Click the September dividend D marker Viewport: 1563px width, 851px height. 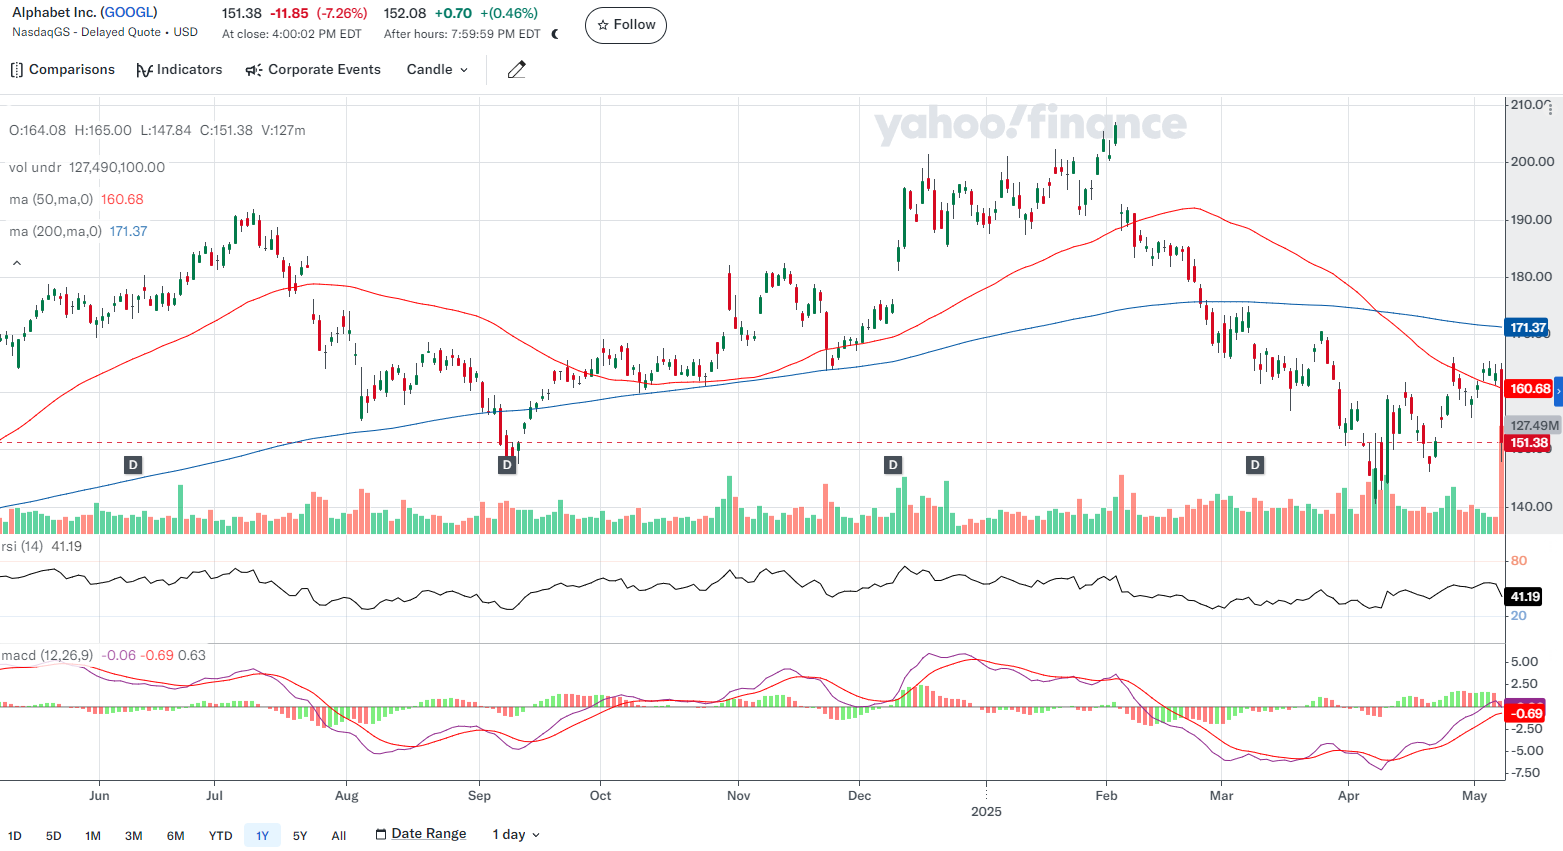[508, 465]
